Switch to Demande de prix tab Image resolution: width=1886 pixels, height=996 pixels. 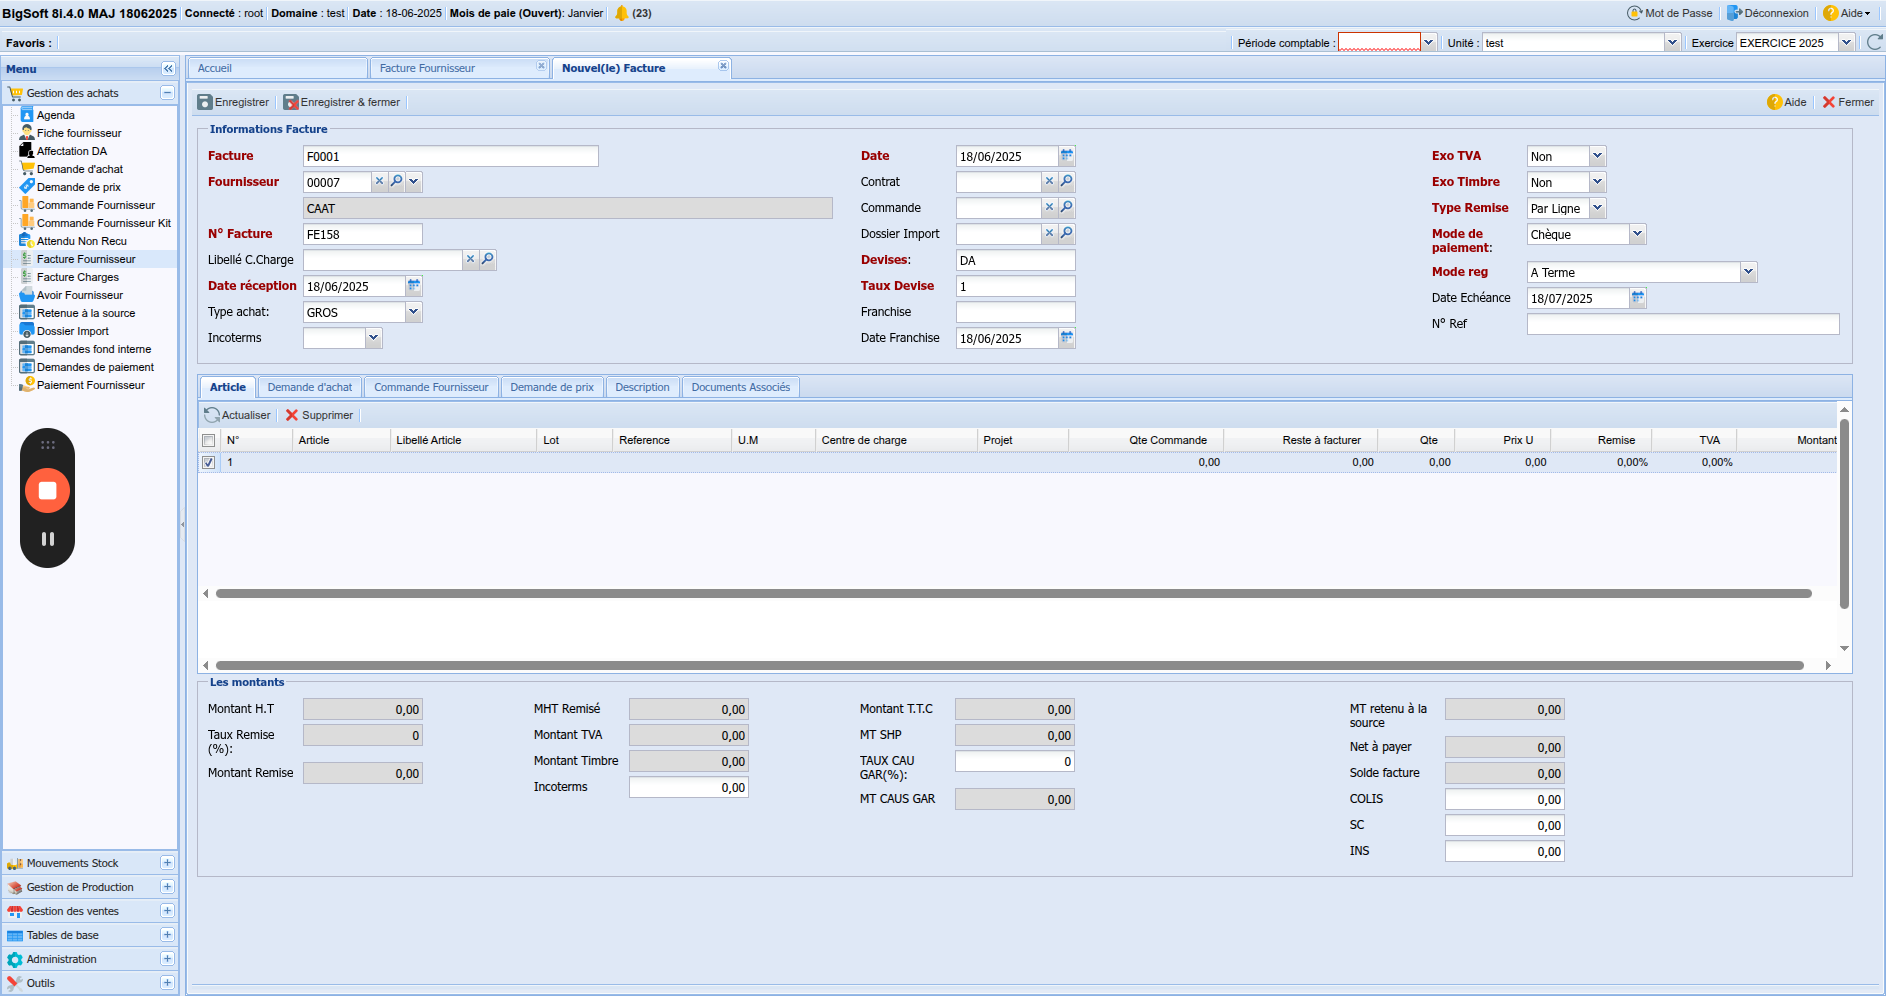(x=552, y=387)
